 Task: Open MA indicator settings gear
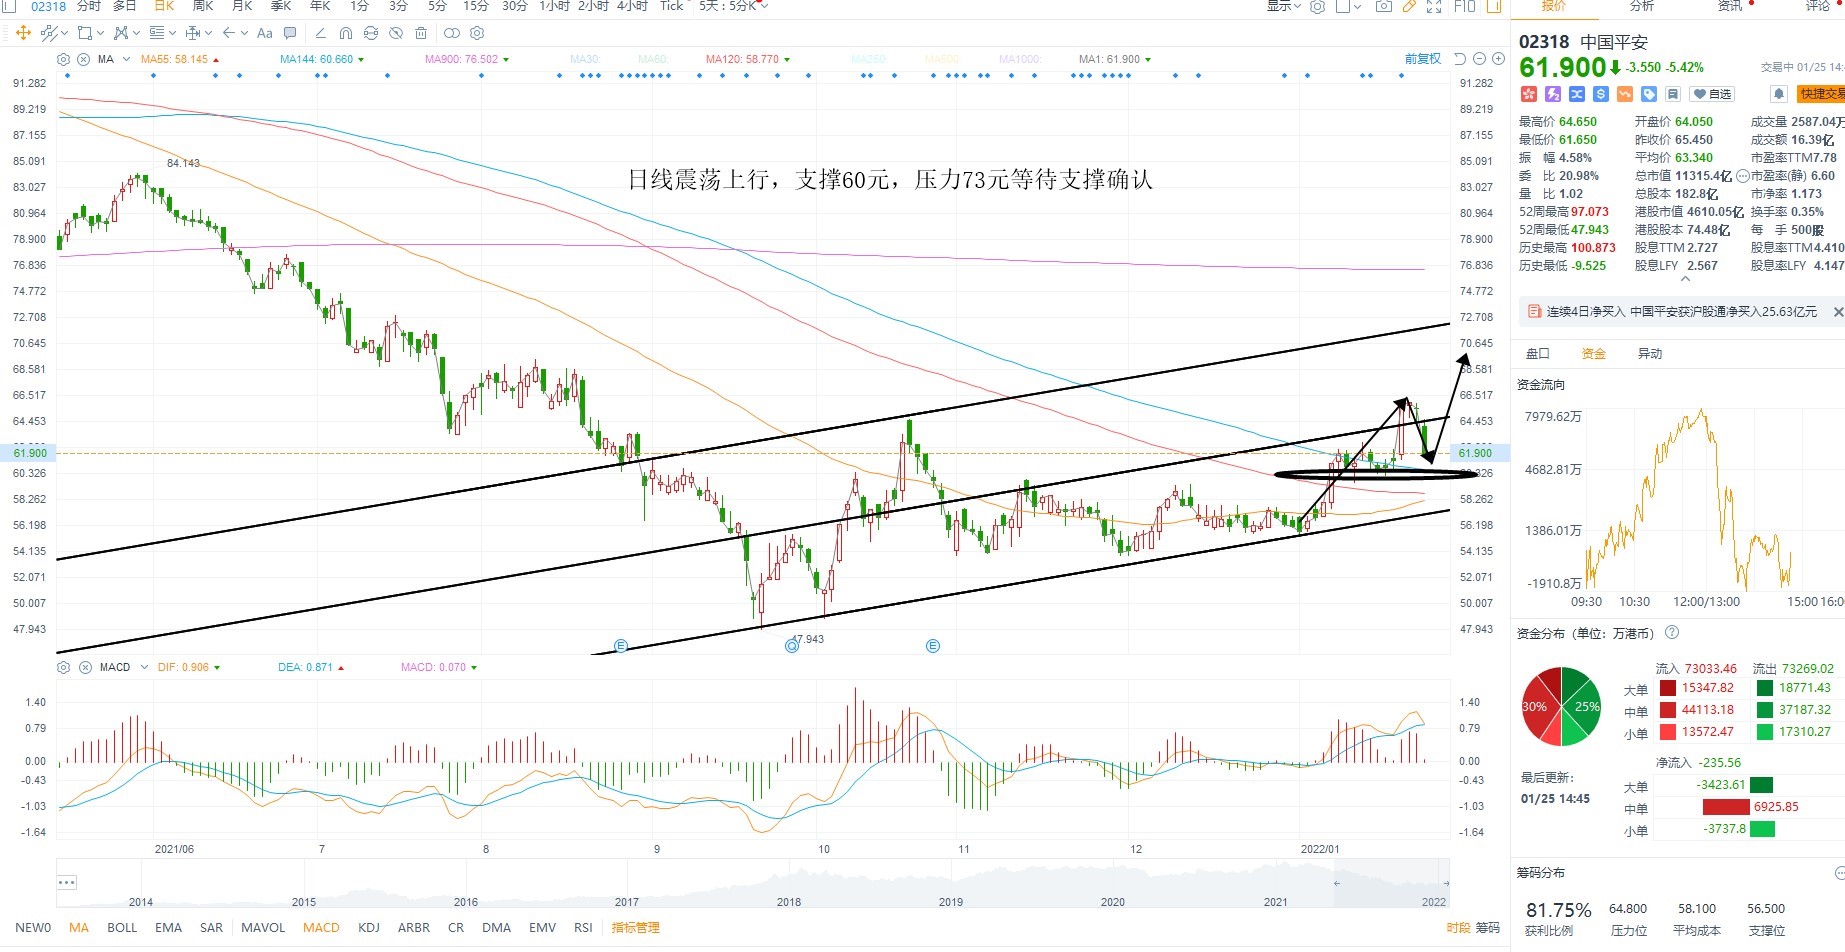point(64,60)
